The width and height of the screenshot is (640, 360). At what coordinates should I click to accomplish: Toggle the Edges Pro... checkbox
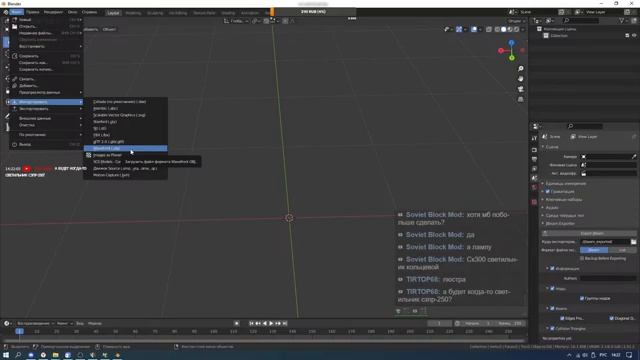pyautogui.click(x=562, y=318)
